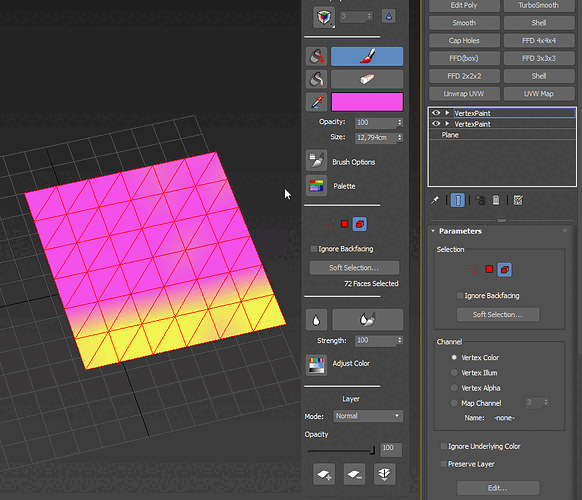Activate the Blur brush tool button

(367, 320)
